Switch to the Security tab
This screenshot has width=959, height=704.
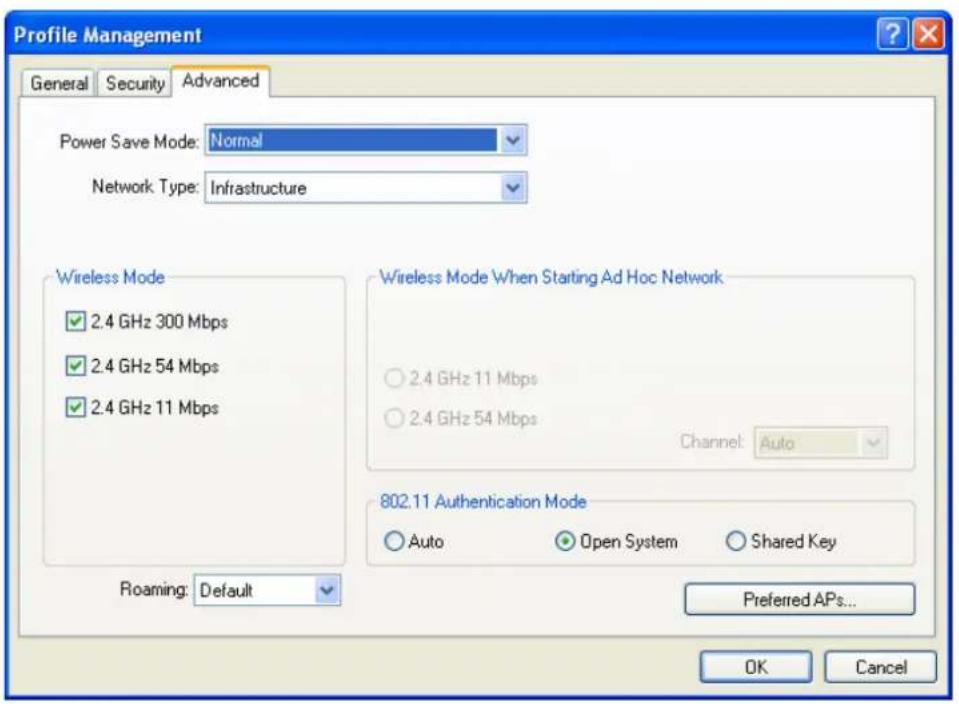pos(135,83)
